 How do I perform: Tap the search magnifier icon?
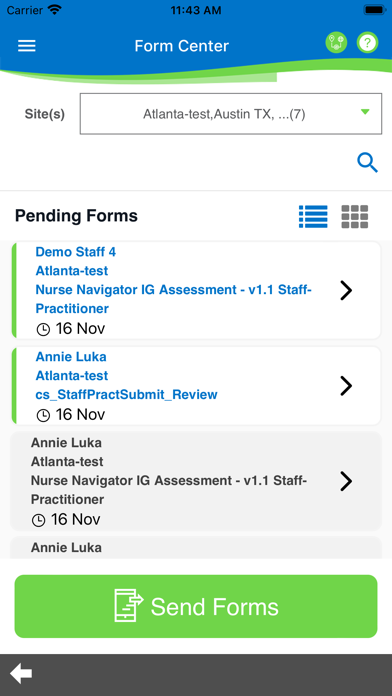pyautogui.click(x=368, y=163)
